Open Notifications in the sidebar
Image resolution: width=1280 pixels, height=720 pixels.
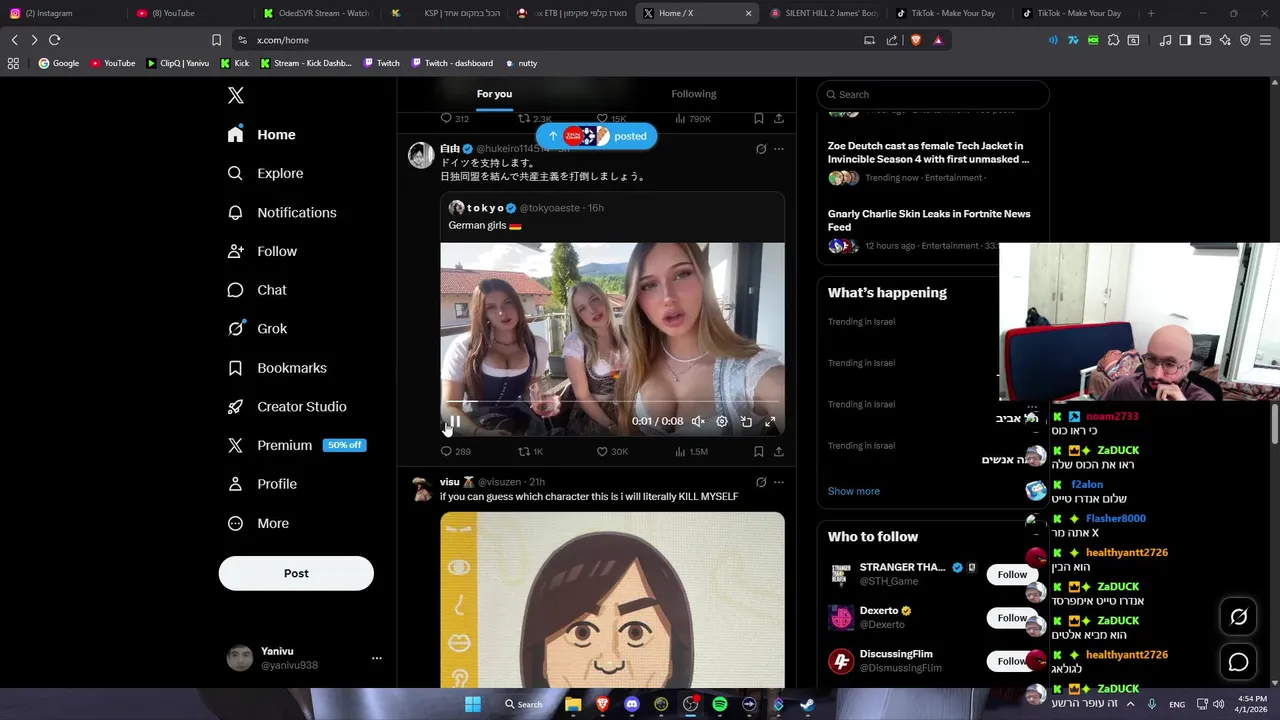tap(282, 212)
